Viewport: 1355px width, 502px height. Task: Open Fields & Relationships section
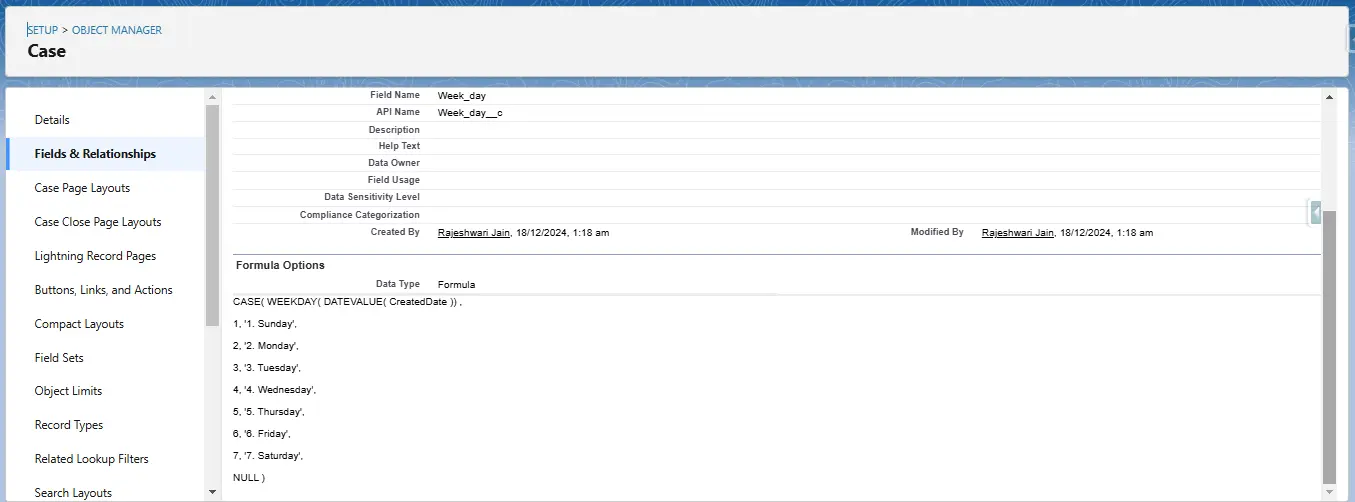click(95, 154)
